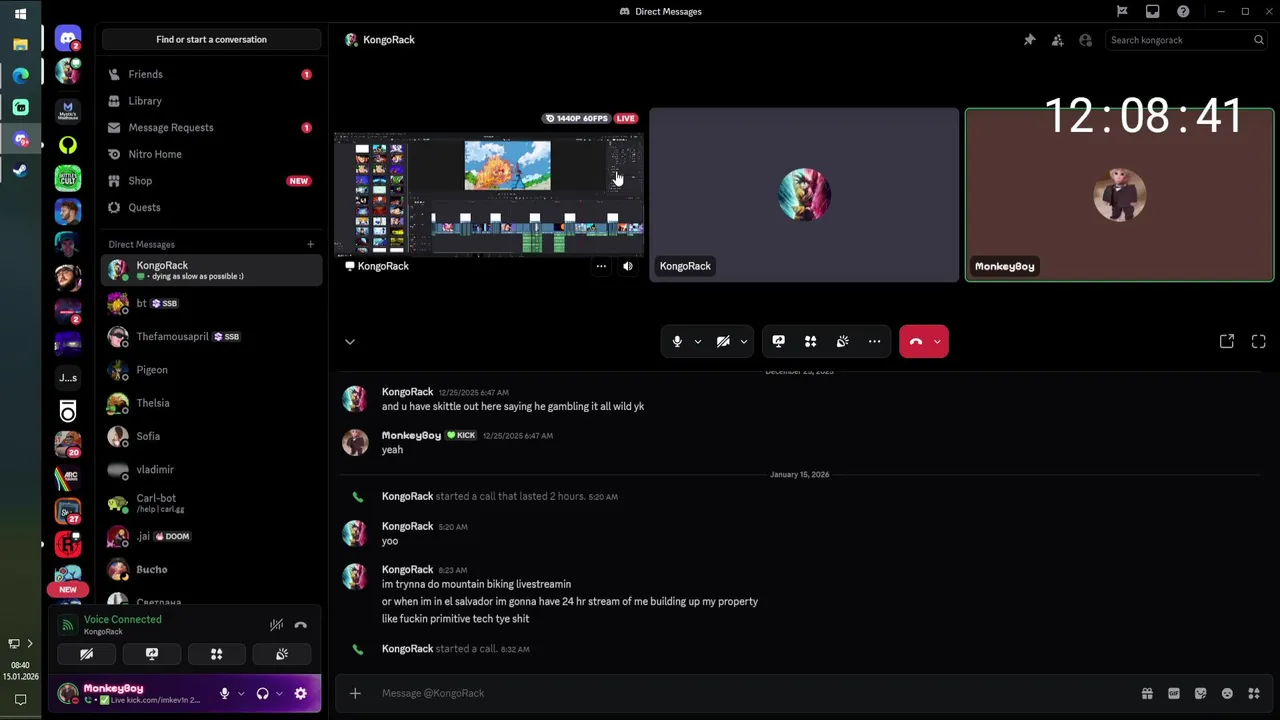Open microphone options arrow in call controls

(x=698, y=342)
